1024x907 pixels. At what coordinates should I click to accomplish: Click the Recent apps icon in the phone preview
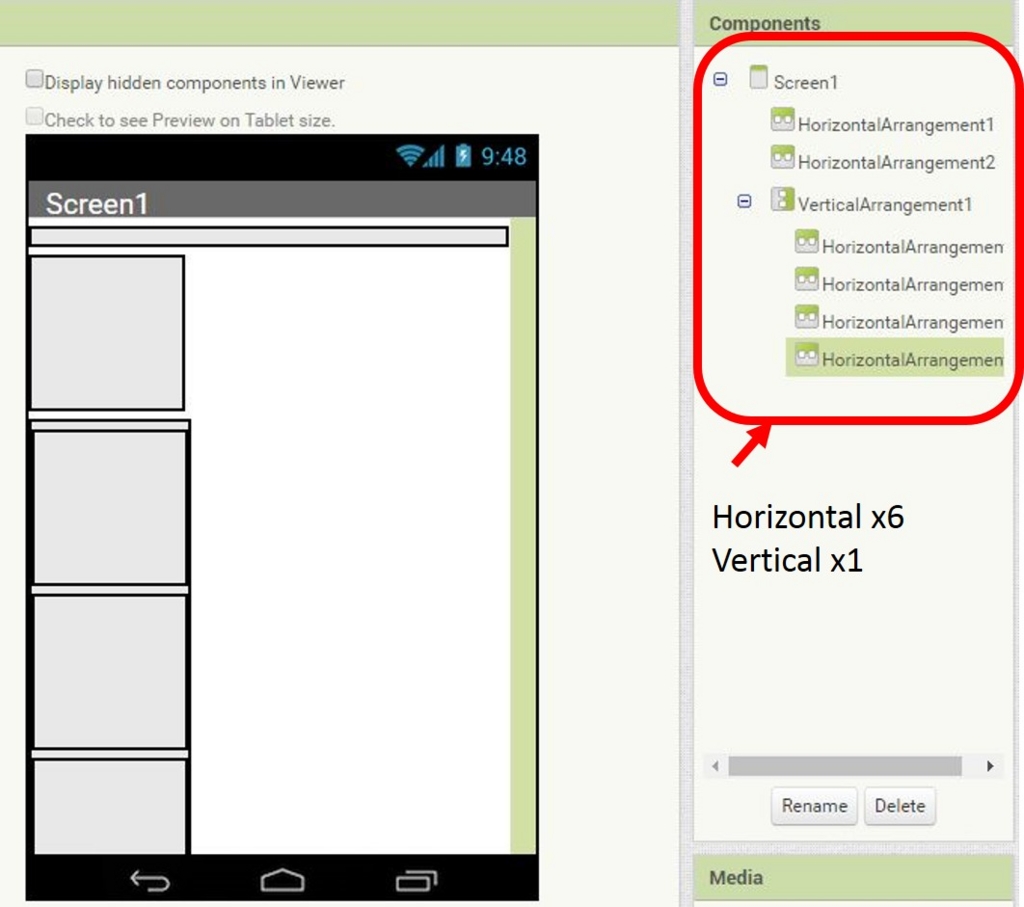[416, 880]
